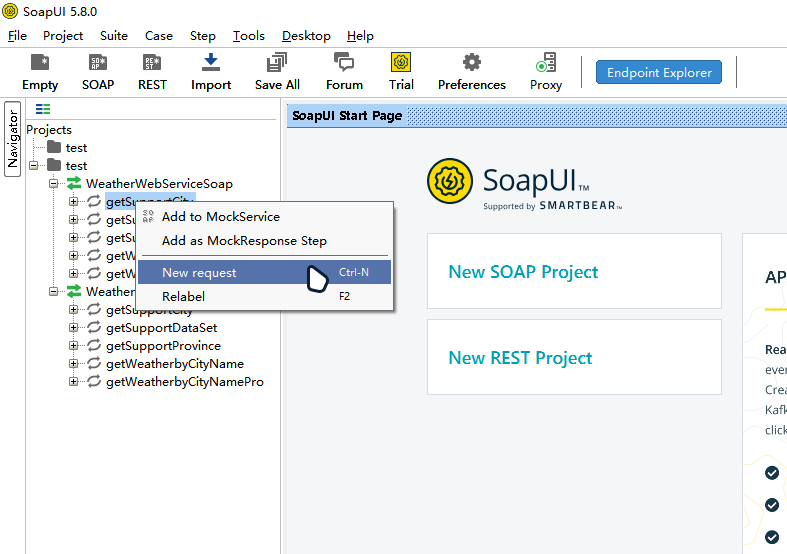
Task: Expand the getSupportDataSet operation node
Action: pos(73,328)
